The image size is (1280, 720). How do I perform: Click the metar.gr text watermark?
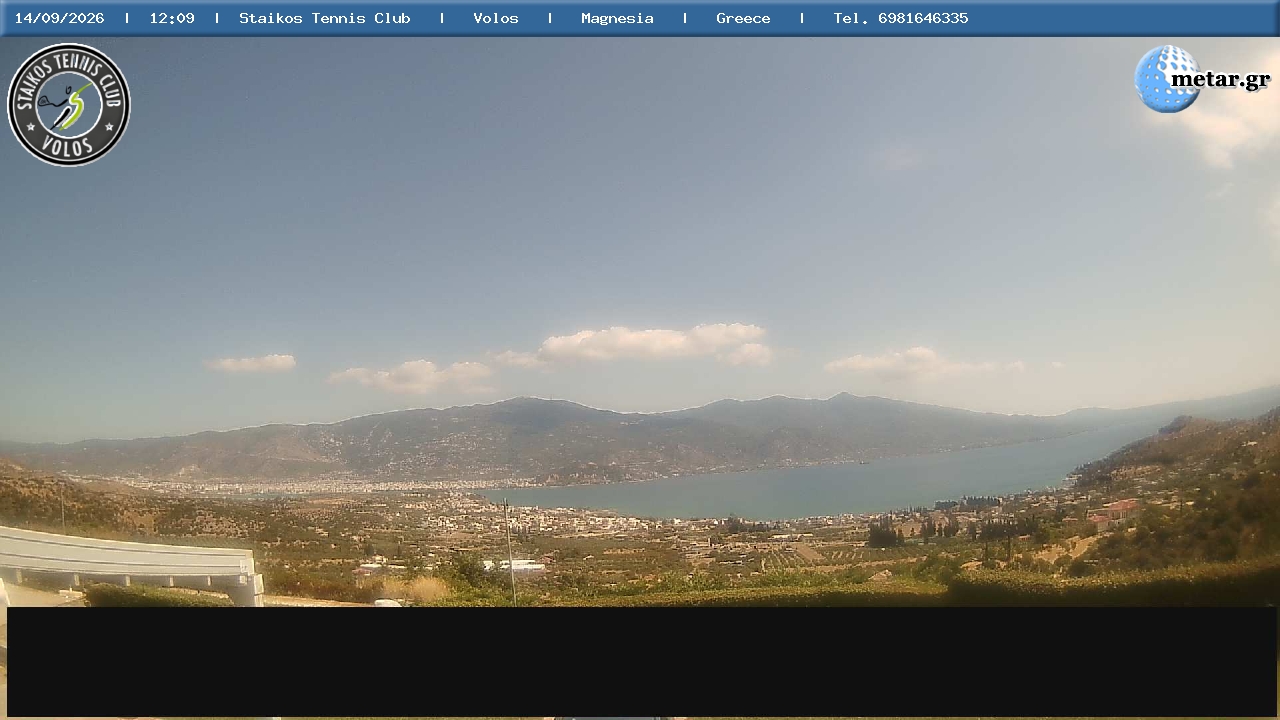[1221, 80]
